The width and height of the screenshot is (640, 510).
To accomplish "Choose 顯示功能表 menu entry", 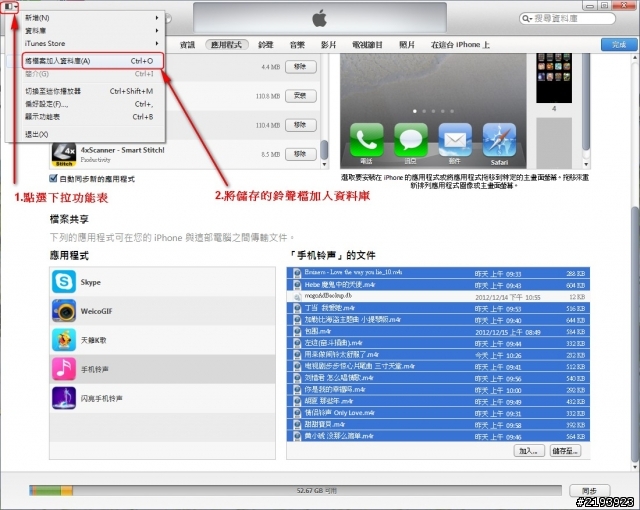I will tap(89, 117).
